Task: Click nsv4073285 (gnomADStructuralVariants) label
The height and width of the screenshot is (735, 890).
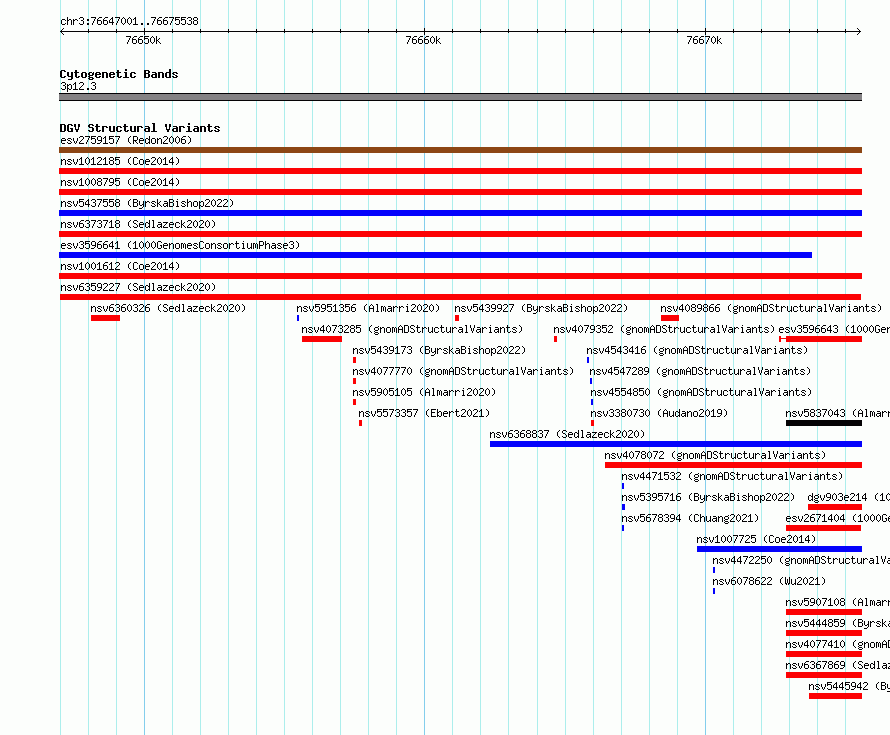Action: point(412,329)
